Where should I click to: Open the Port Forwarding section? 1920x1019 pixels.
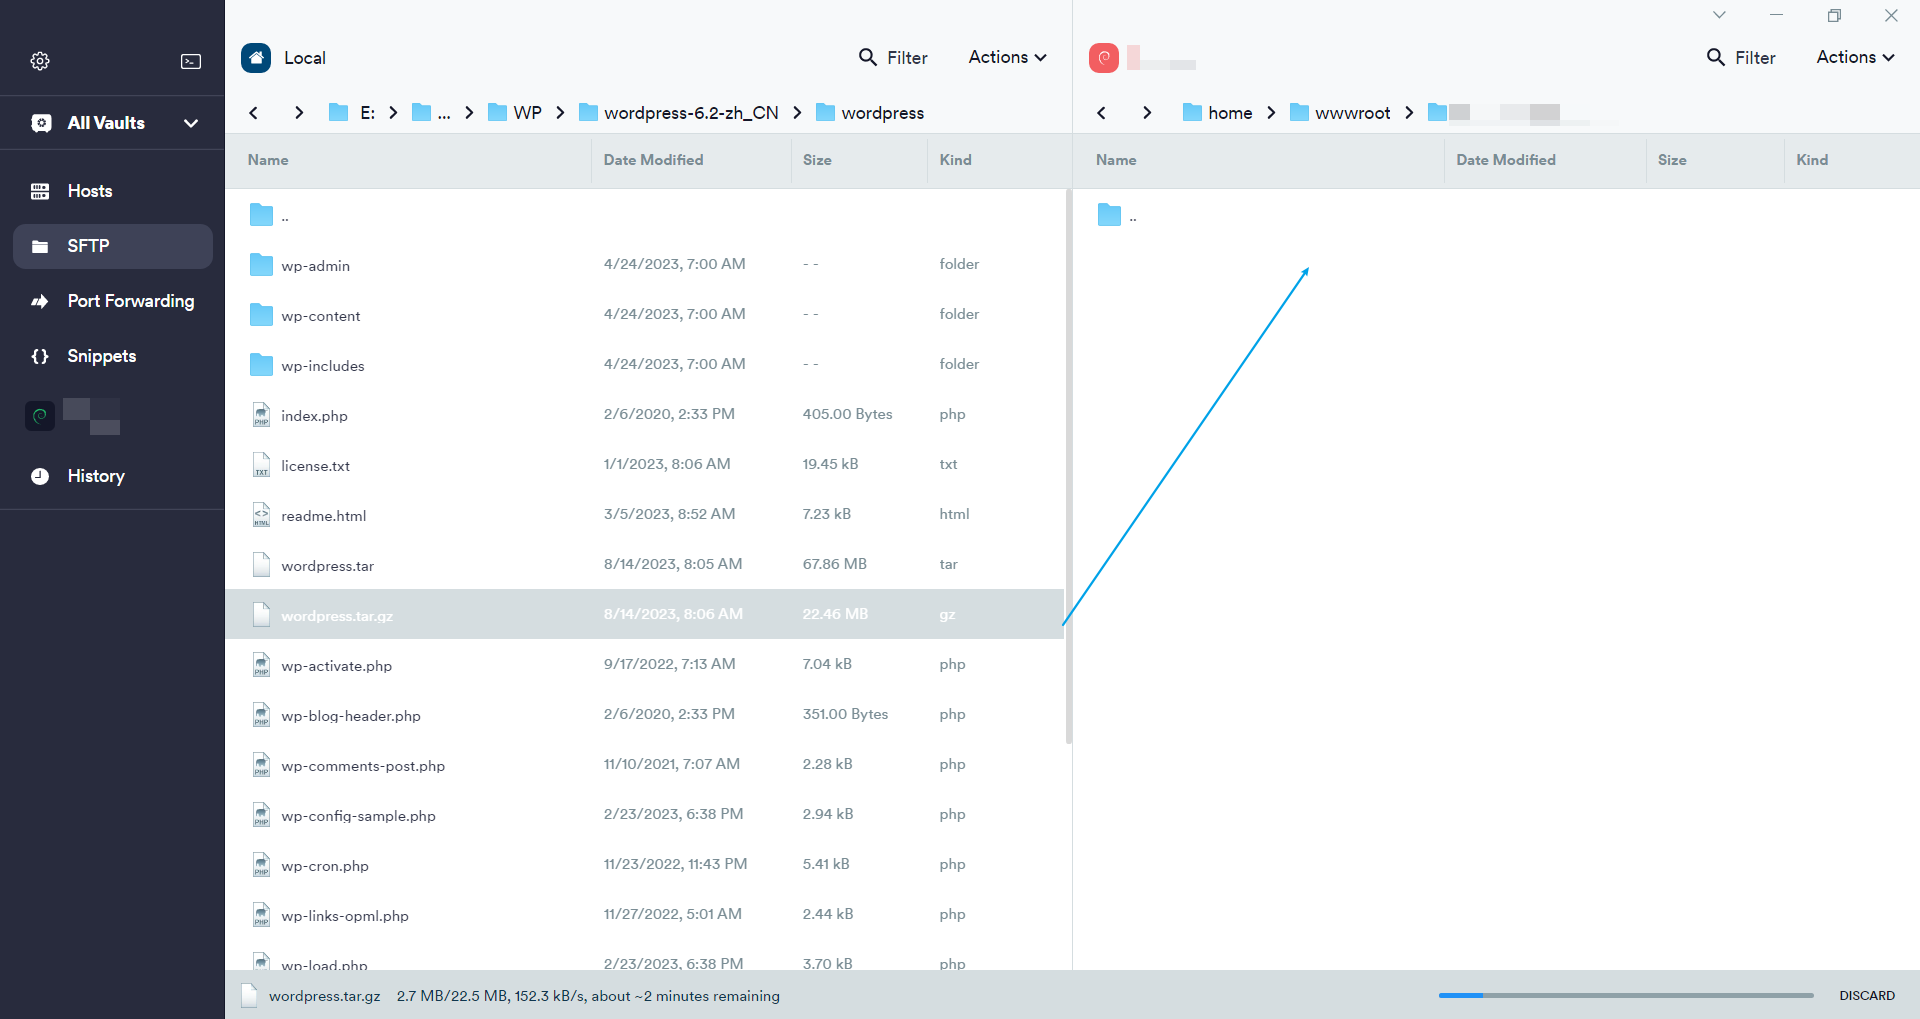[x=130, y=301]
